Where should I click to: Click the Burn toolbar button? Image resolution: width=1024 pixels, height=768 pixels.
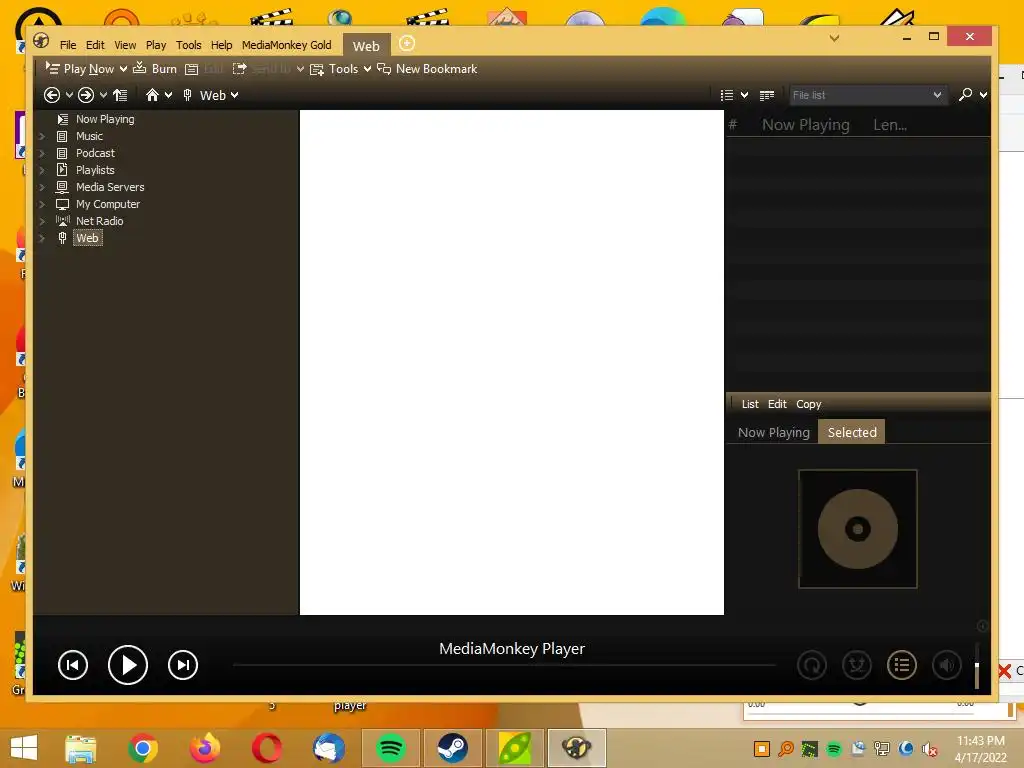point(155,69)
